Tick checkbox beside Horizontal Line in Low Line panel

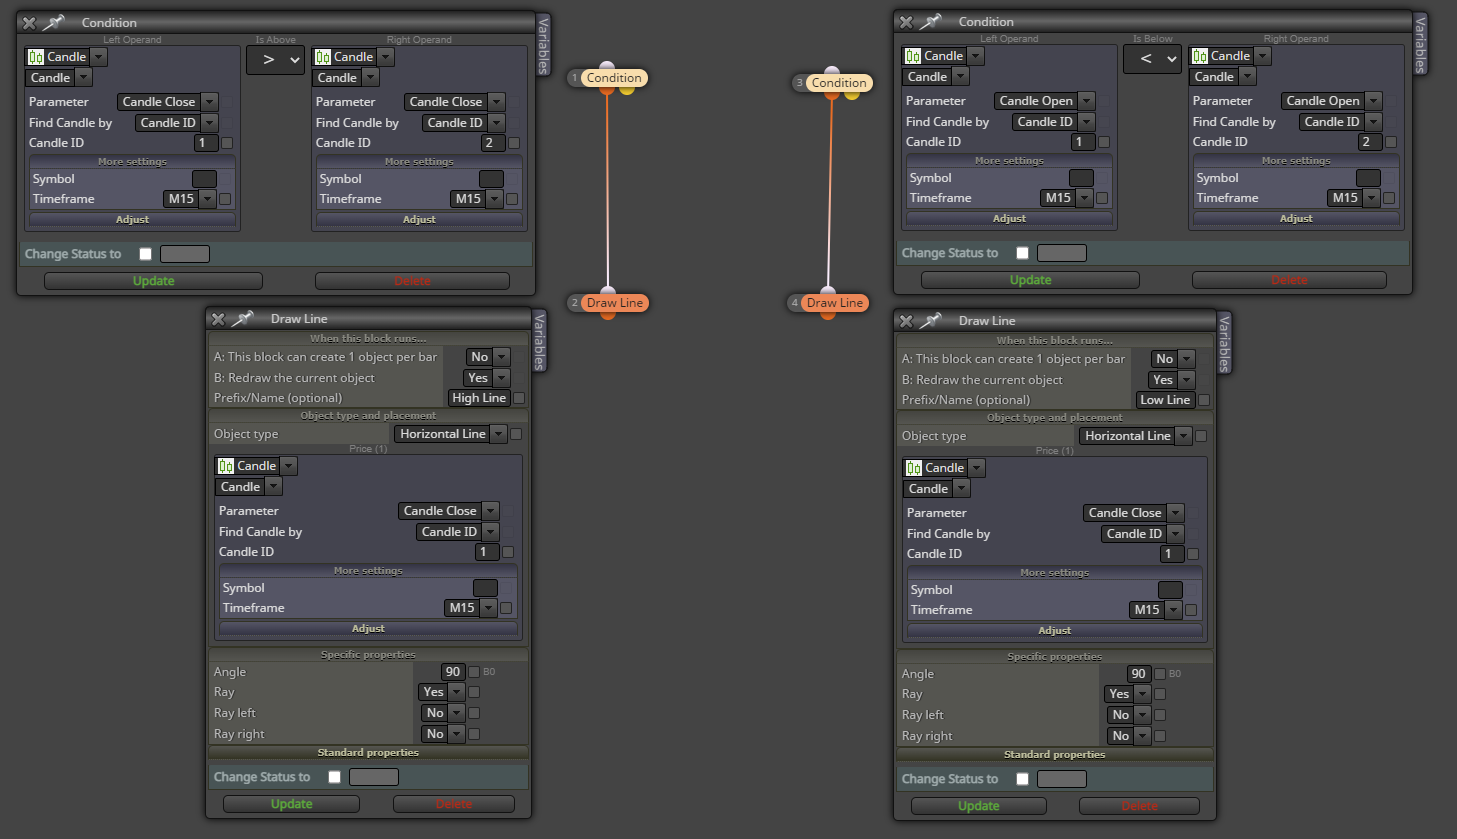coord(1201,436)
